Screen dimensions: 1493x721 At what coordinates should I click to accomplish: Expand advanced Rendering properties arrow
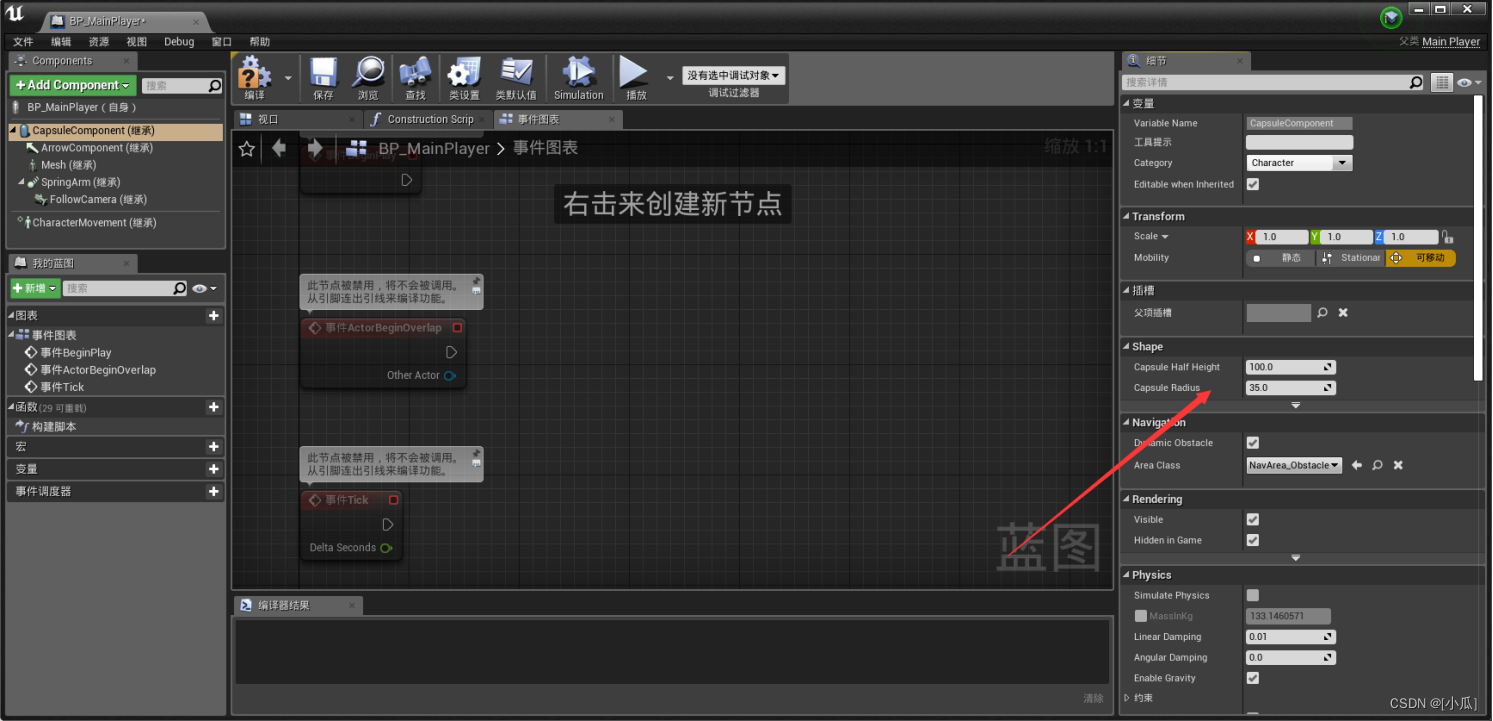(1296, 558)
